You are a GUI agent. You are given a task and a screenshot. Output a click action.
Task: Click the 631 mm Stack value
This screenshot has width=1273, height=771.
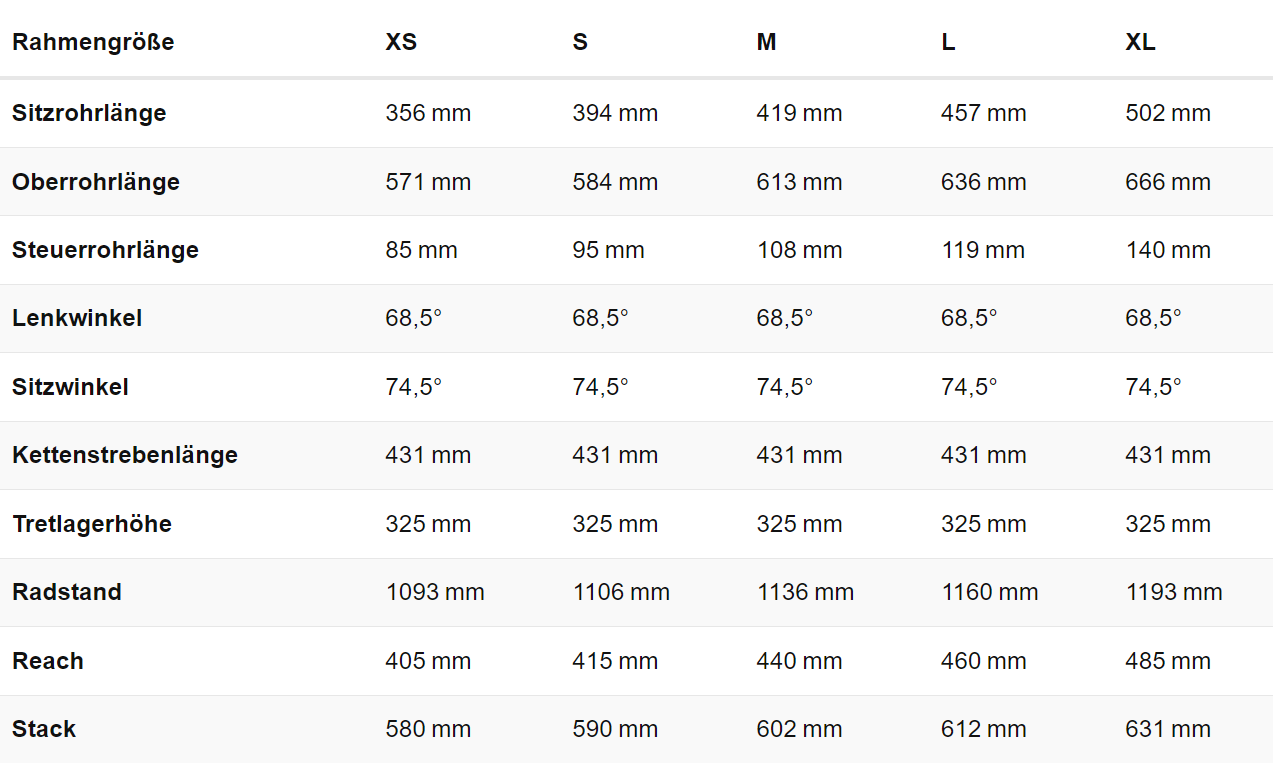pyautogui.click(x=1168, y=729)
